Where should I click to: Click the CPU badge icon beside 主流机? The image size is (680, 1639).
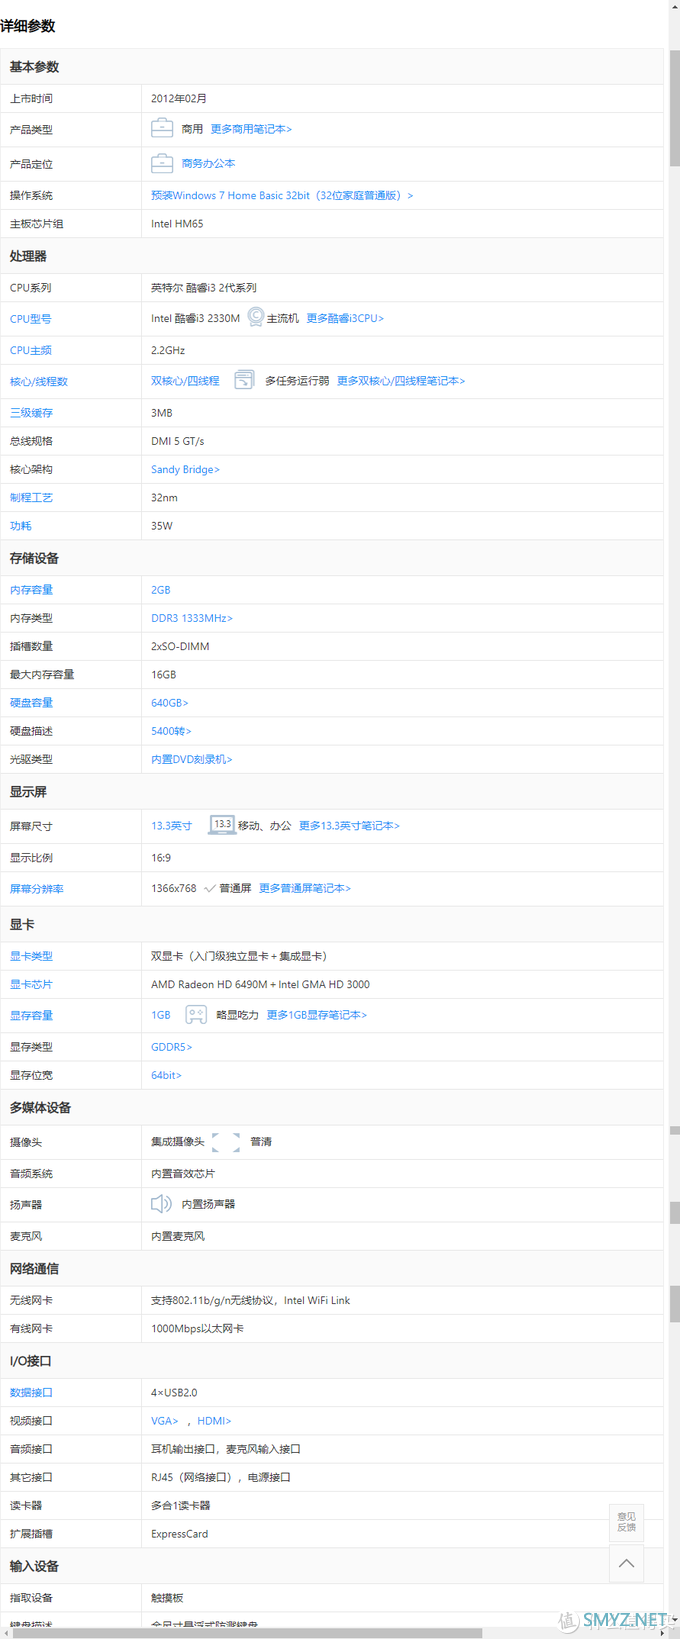(256, 317)
